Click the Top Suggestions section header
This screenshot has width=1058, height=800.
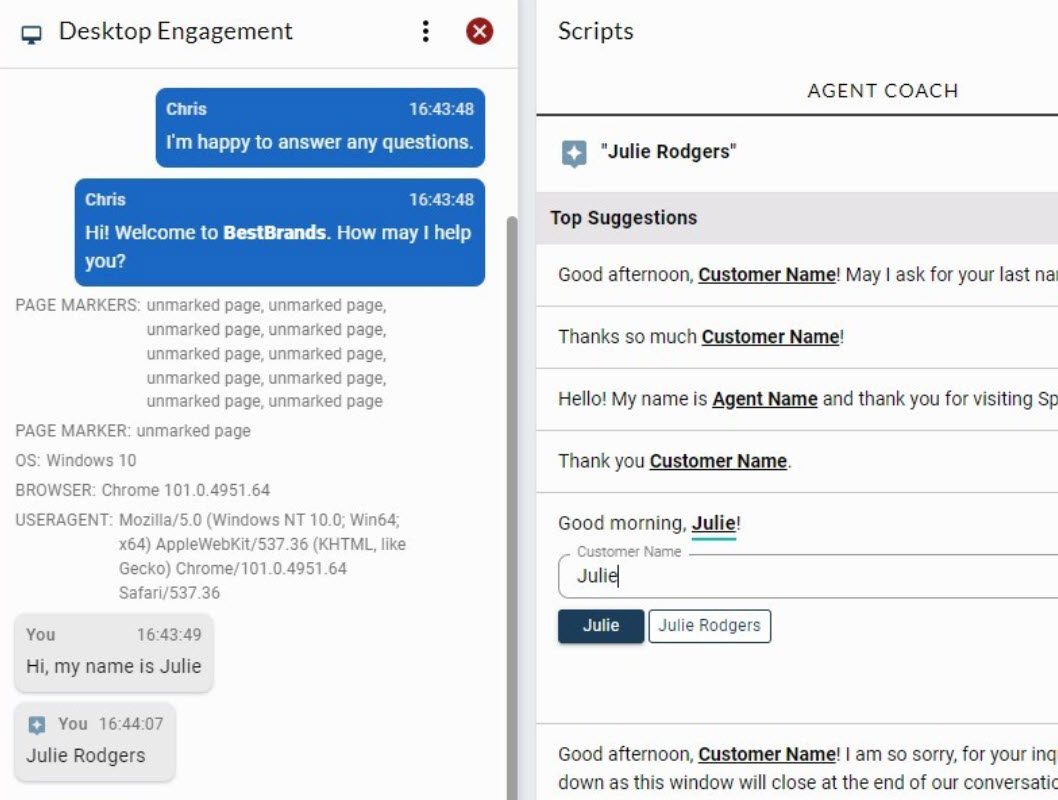coord(623,218)
